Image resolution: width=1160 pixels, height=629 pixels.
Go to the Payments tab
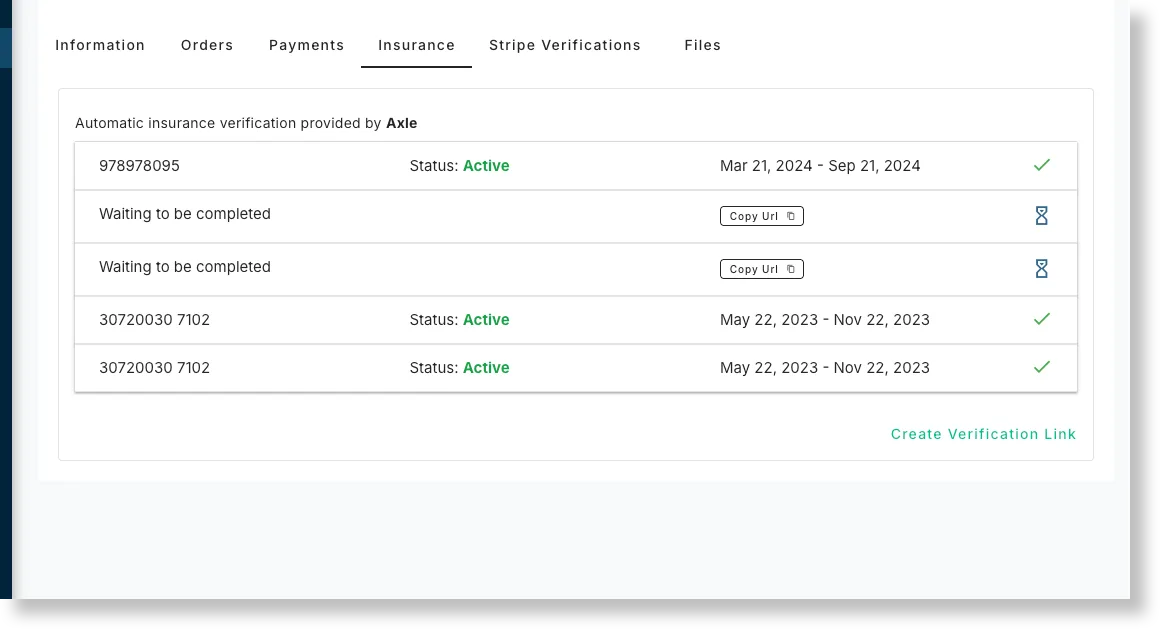[x=306, y=45]
